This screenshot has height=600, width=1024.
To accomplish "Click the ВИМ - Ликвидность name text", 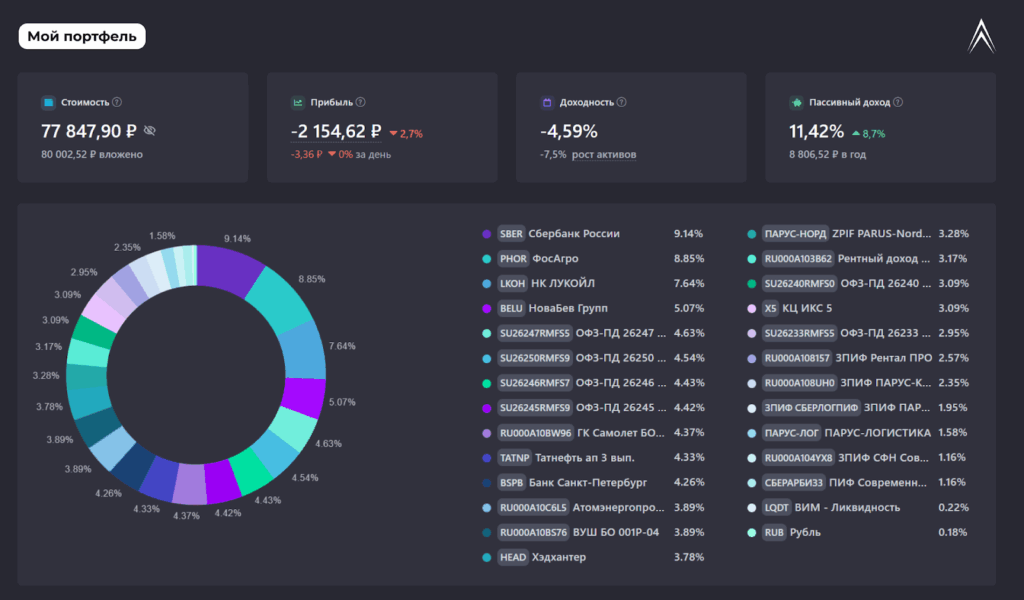I will tap(847, 507).
